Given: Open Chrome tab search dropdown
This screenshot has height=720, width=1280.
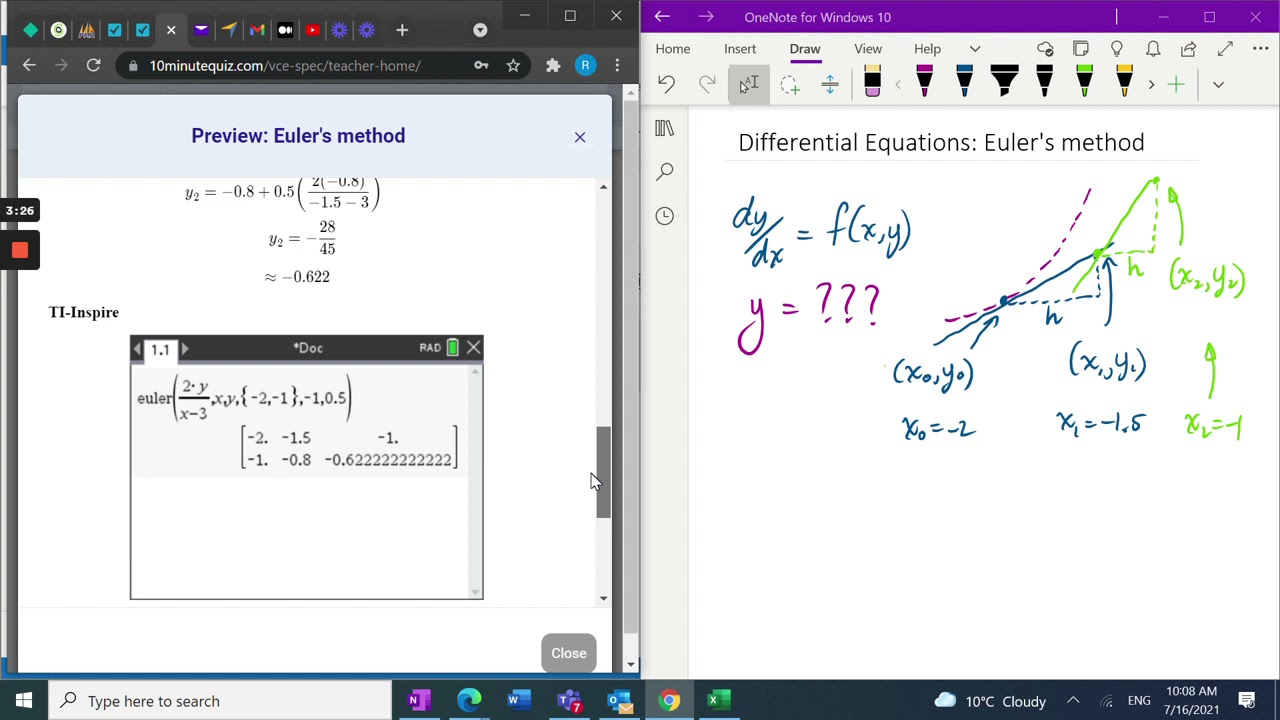Looking at the screenshot, I should (x=480, y=30).
